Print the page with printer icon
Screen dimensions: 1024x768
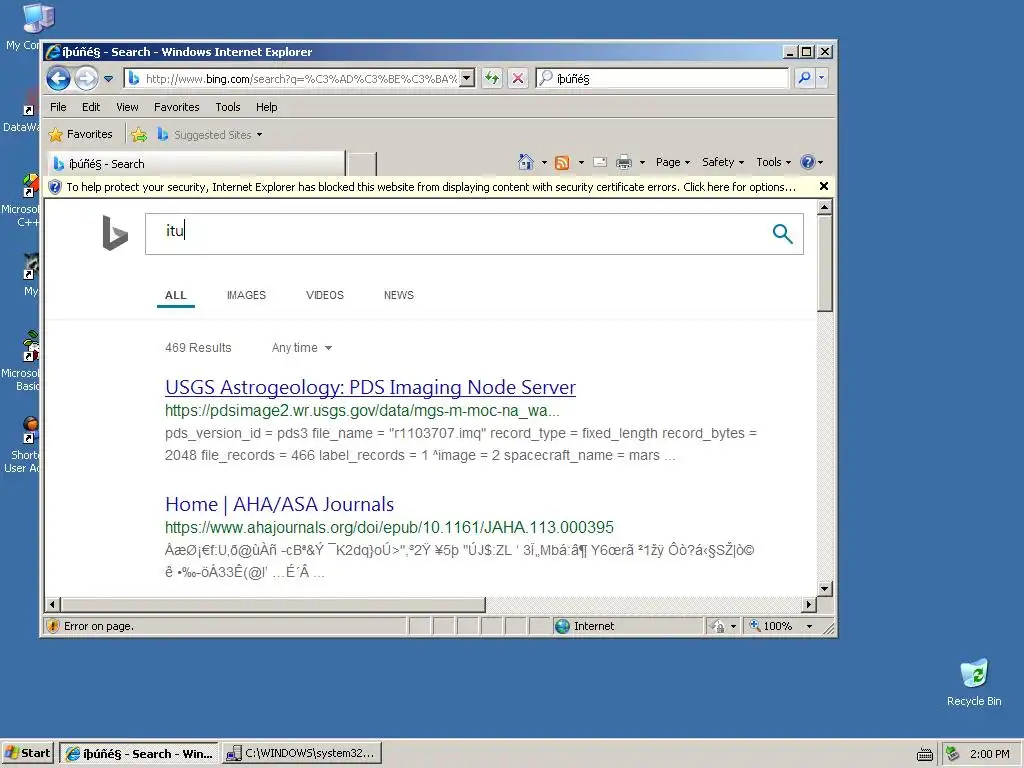[x=624, y=162]
